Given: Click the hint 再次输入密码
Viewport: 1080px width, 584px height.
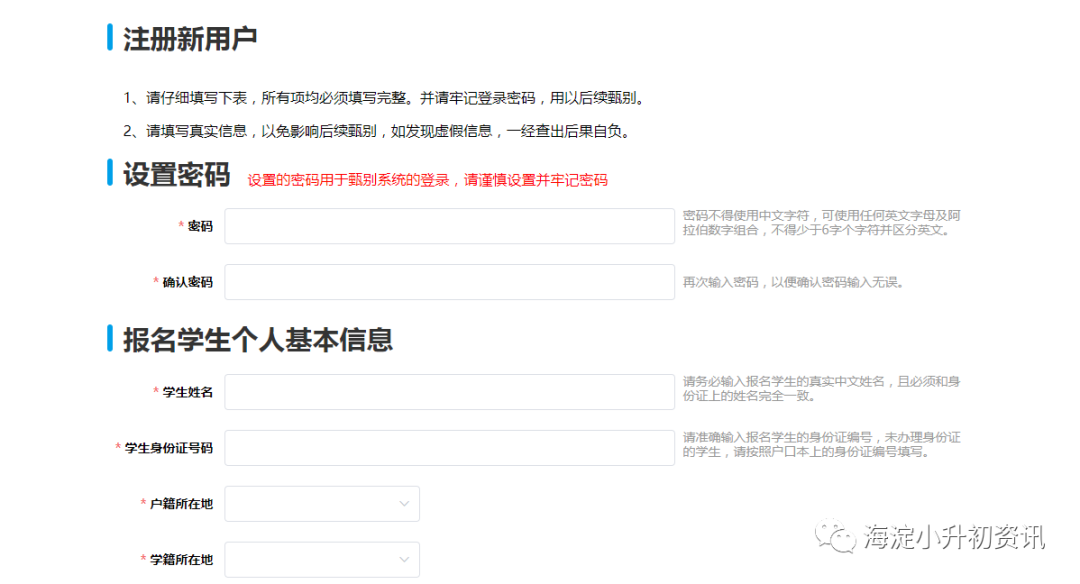Looking at the screenshot, I should click(x=793, y=282).
